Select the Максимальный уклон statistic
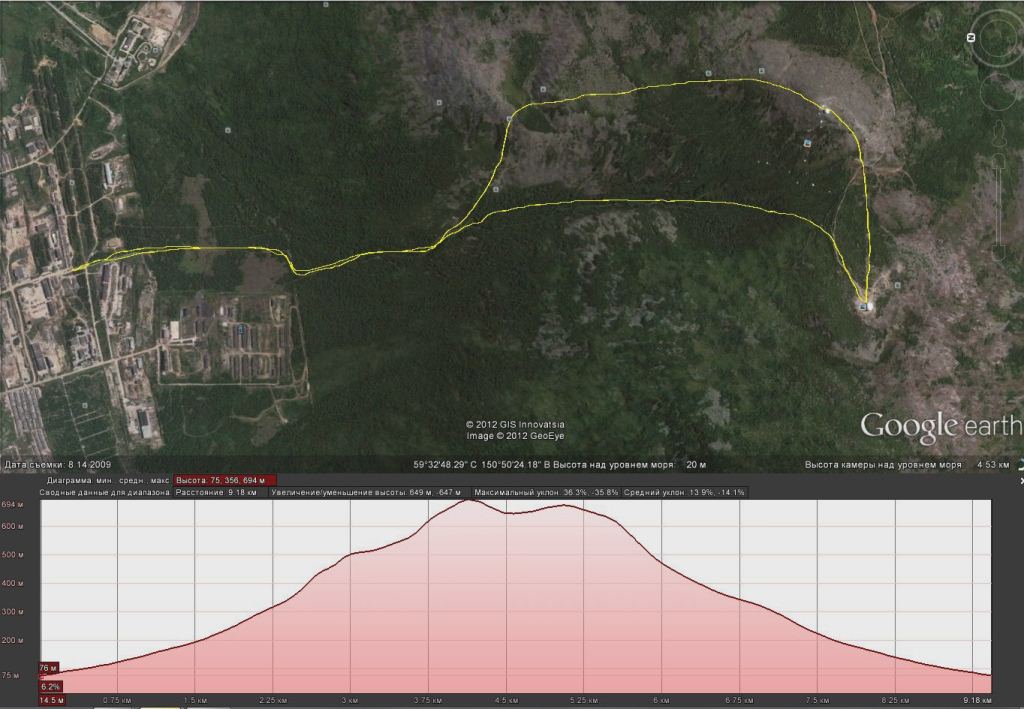Screen dimensions: 1024x709 [545, 493]
